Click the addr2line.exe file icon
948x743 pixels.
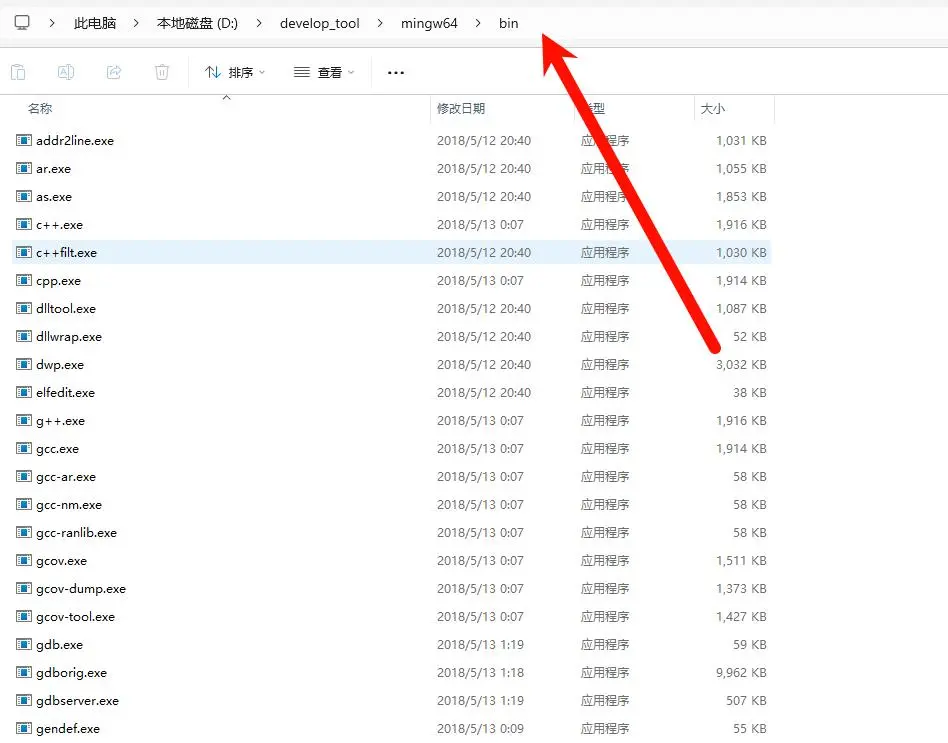pos(24,141)
